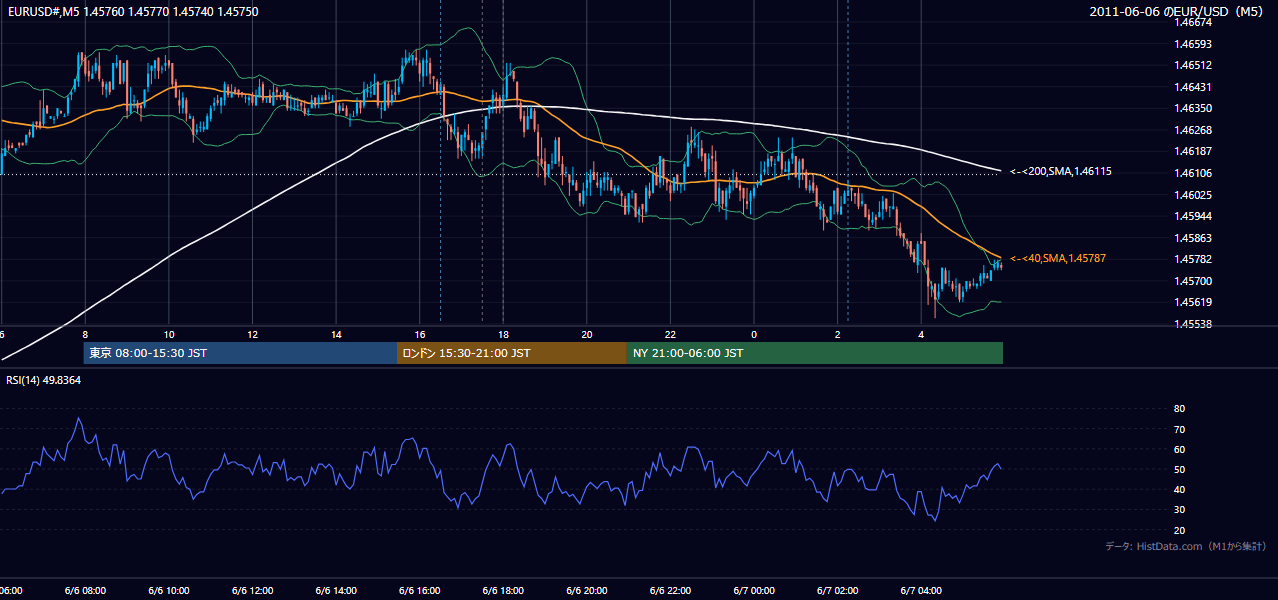The height and width of the screenshot is (600, 1278).
Task: Click the 6/6 14:00 bottom time label
Action: (336, 590)
